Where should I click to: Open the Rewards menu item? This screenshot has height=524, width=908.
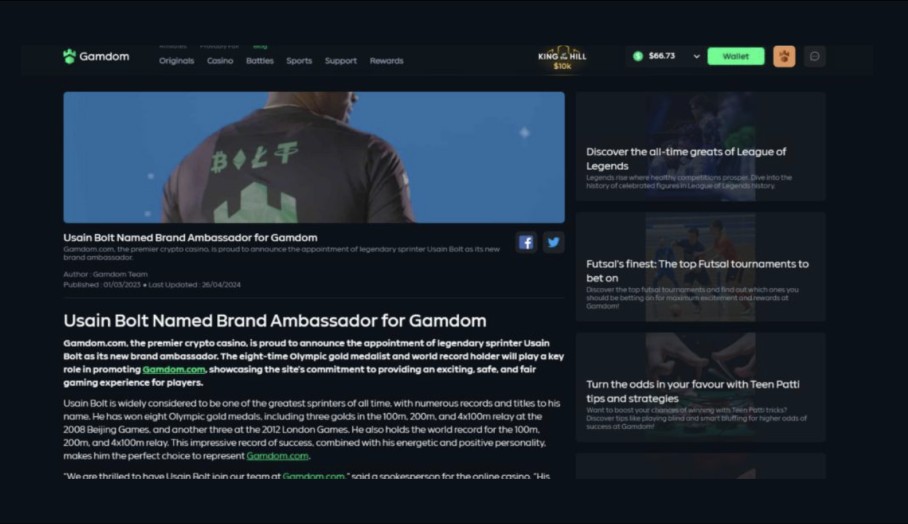click(386, 61)
